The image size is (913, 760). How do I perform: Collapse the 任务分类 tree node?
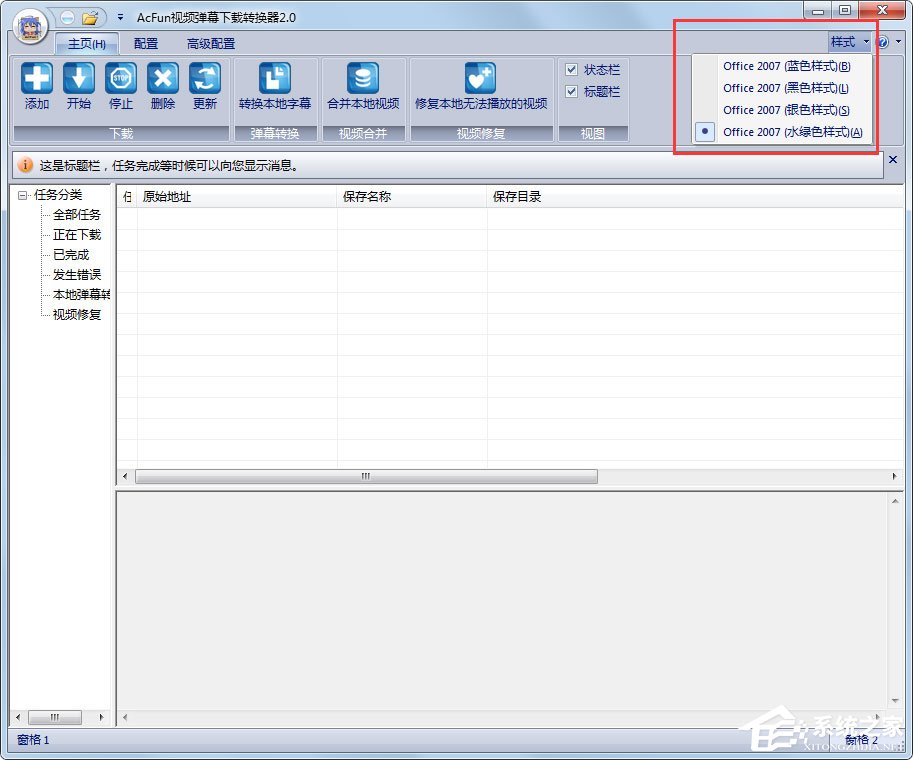coord(22,195)
